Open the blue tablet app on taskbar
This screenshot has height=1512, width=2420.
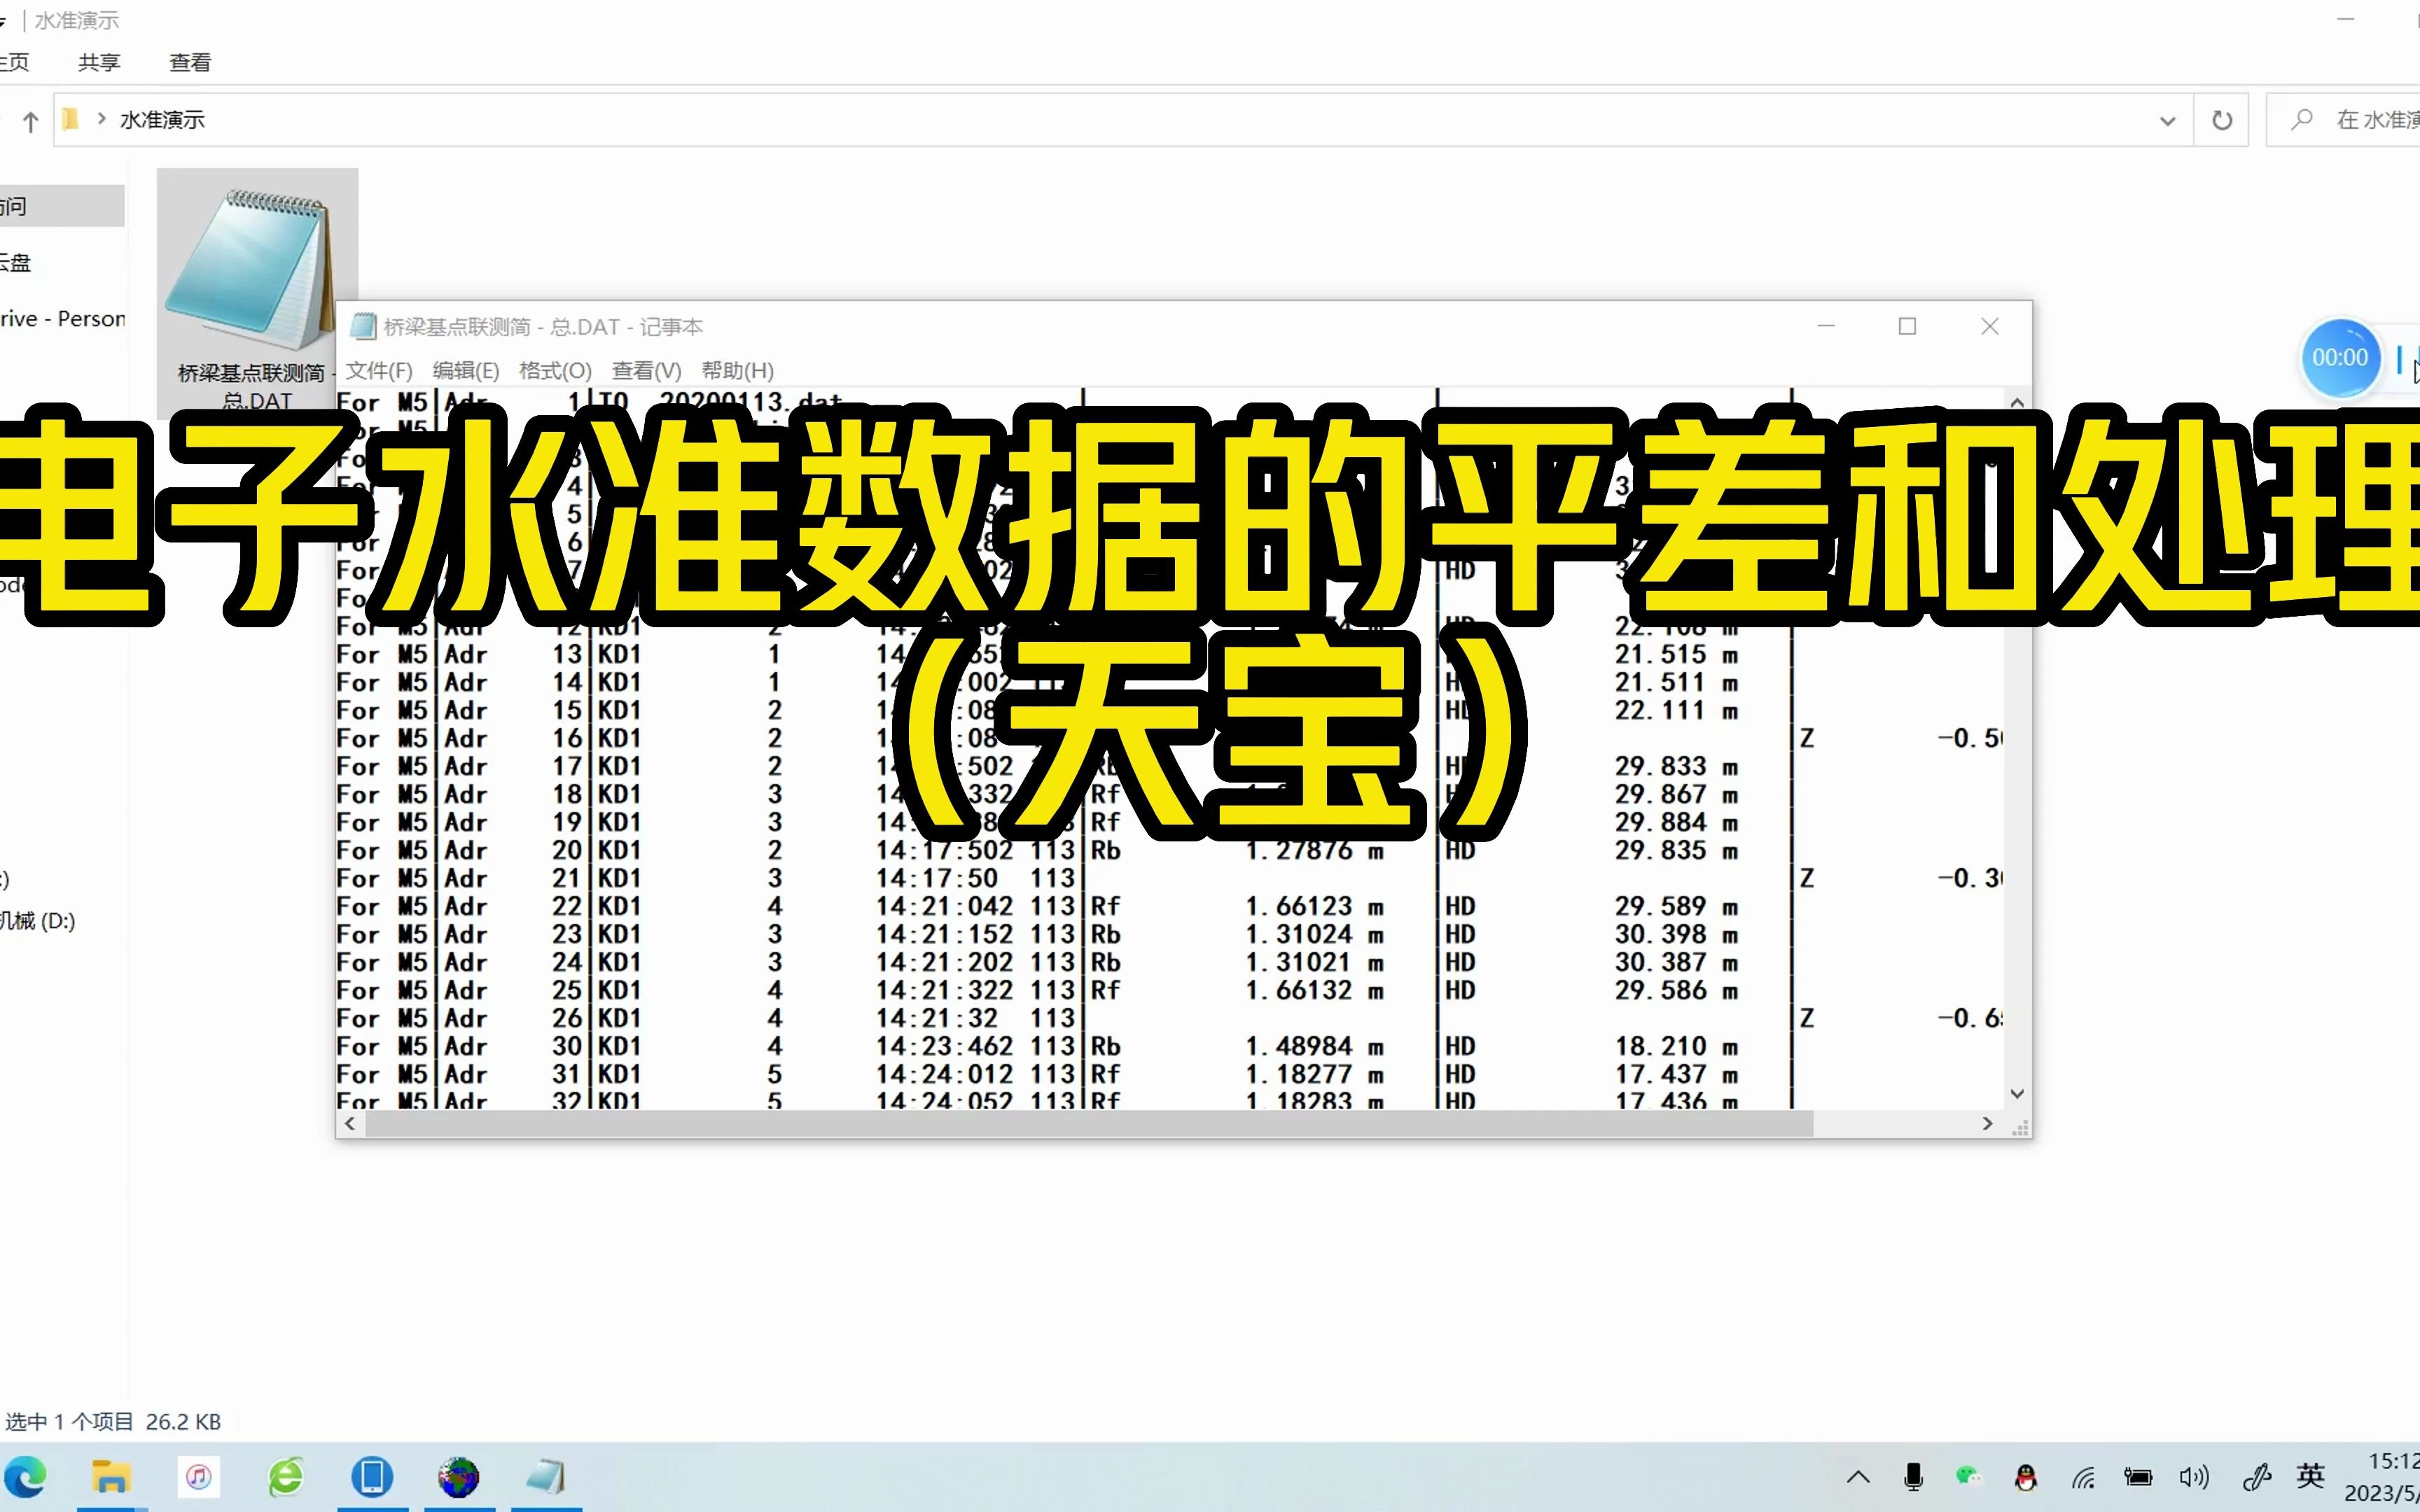coord(372,1477)
